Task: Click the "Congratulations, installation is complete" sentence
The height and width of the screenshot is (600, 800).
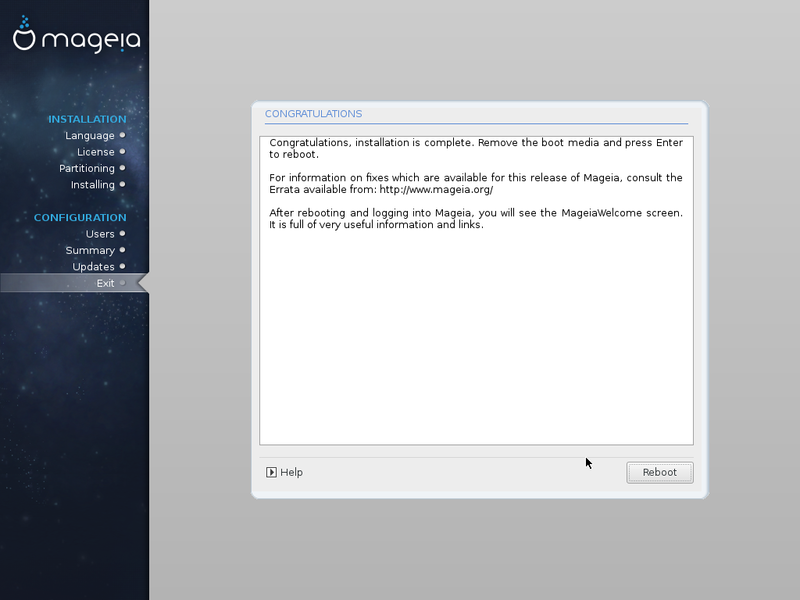Action: [x=371, y=143]
